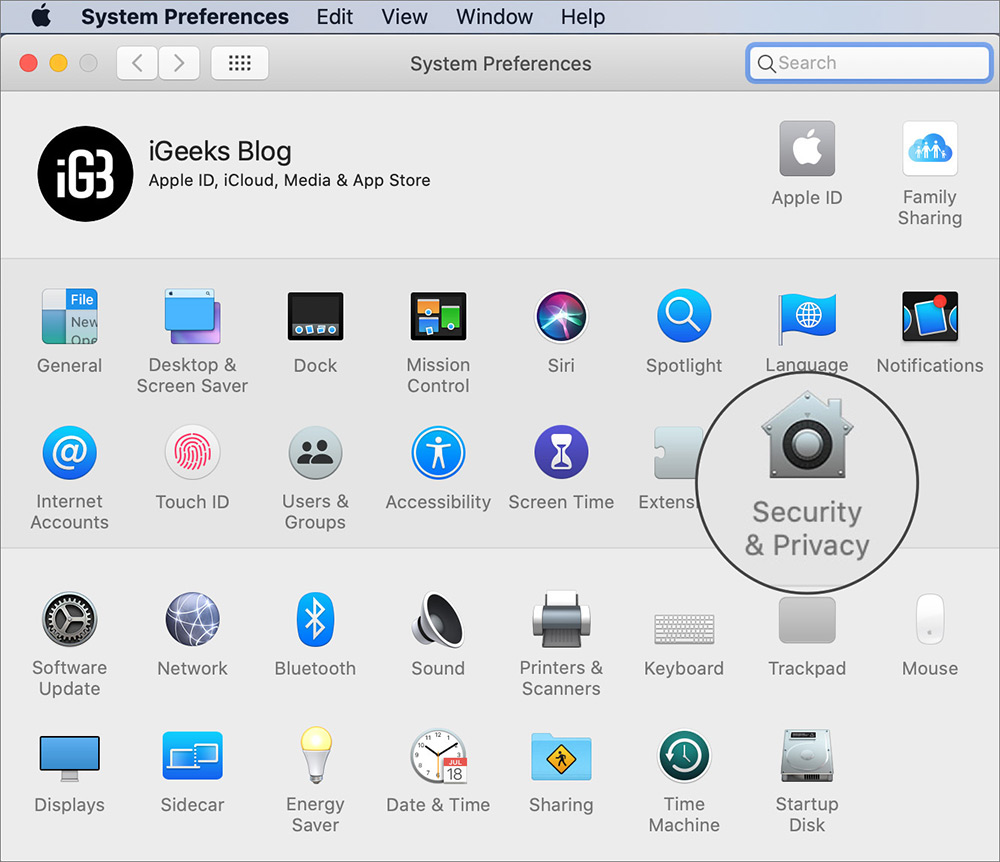Open the Startup Disk pane
Viewport: 1000px width, 862px height.
click(x=807, y=756)
